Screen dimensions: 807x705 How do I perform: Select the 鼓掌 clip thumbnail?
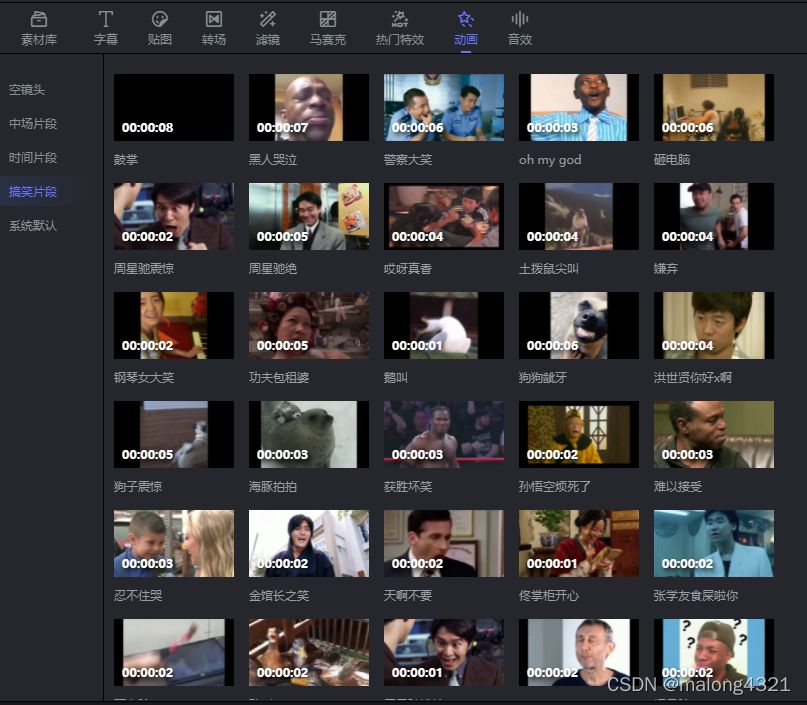click(174, 108)
